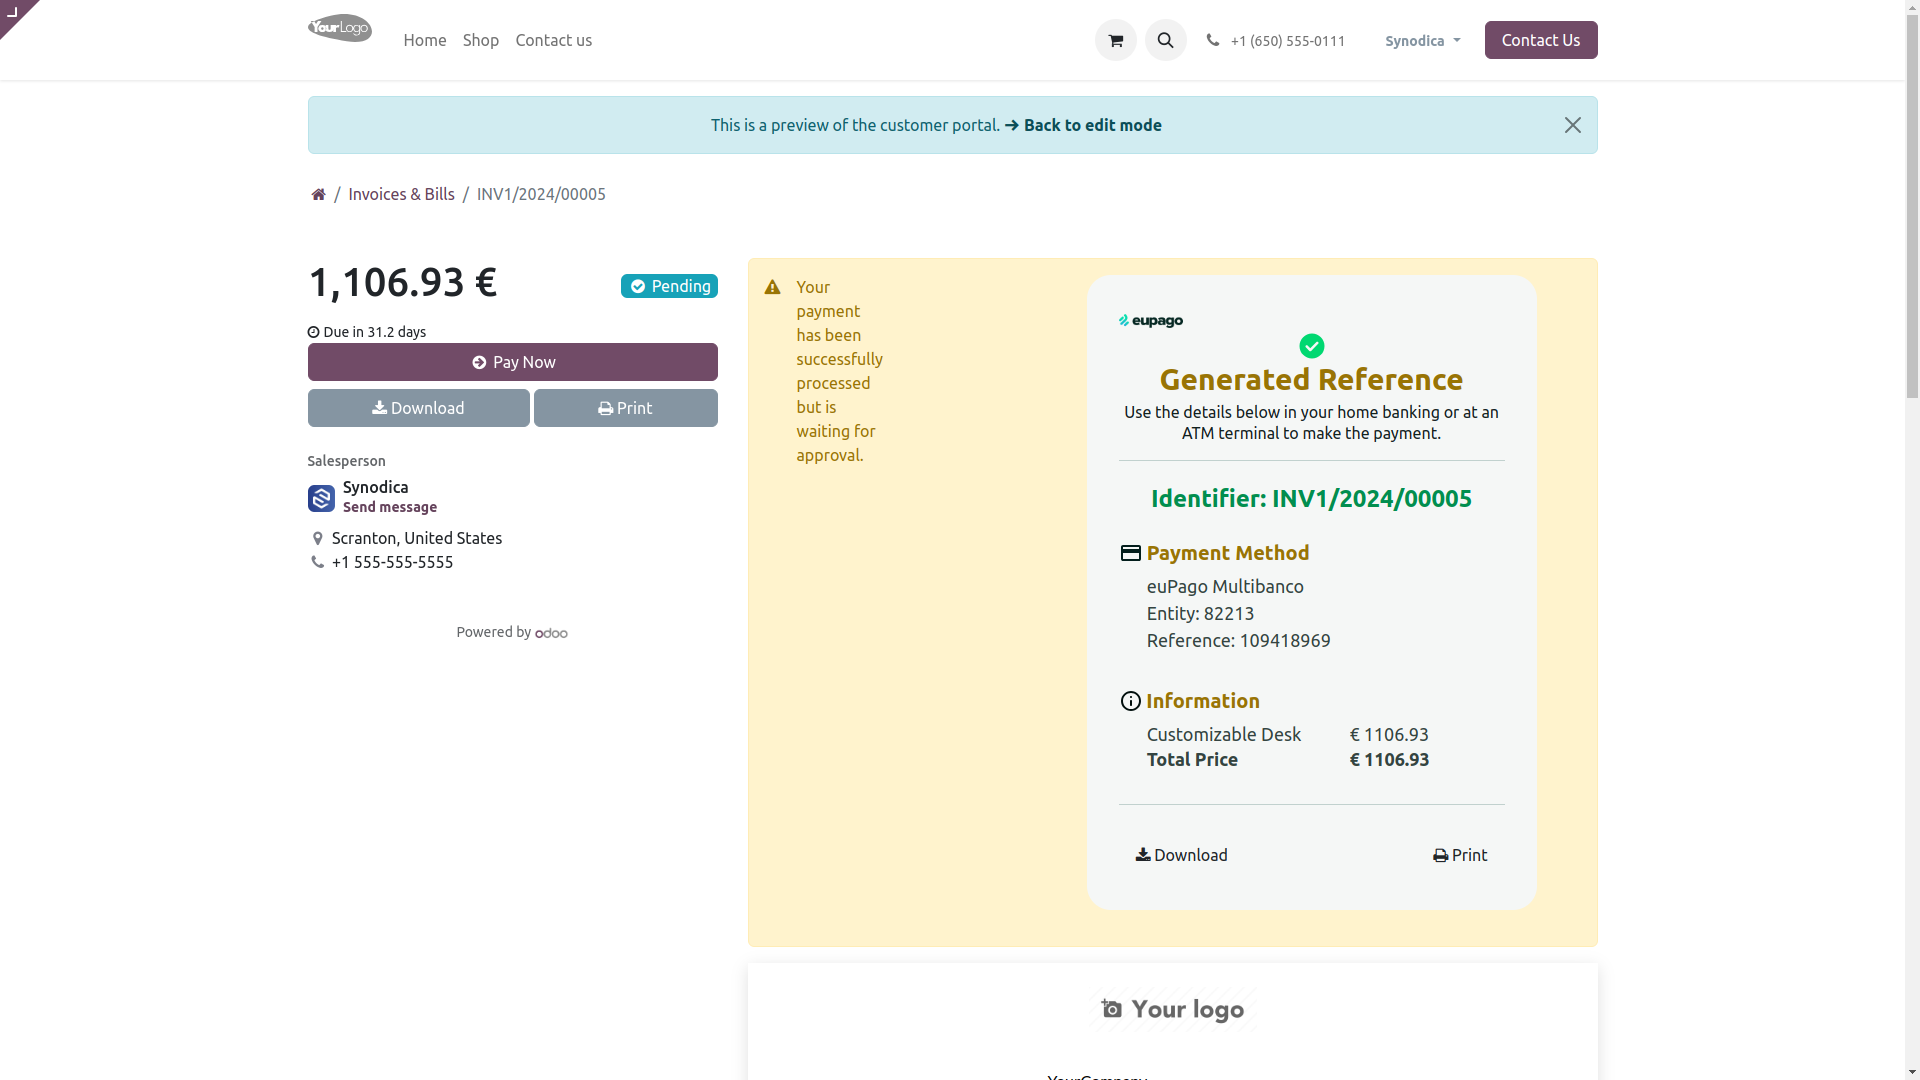The height and width of the screenshot is (1080, 1920).
Task: Click the 1,106.93 € invoice amount
Action: click(402, 282)
